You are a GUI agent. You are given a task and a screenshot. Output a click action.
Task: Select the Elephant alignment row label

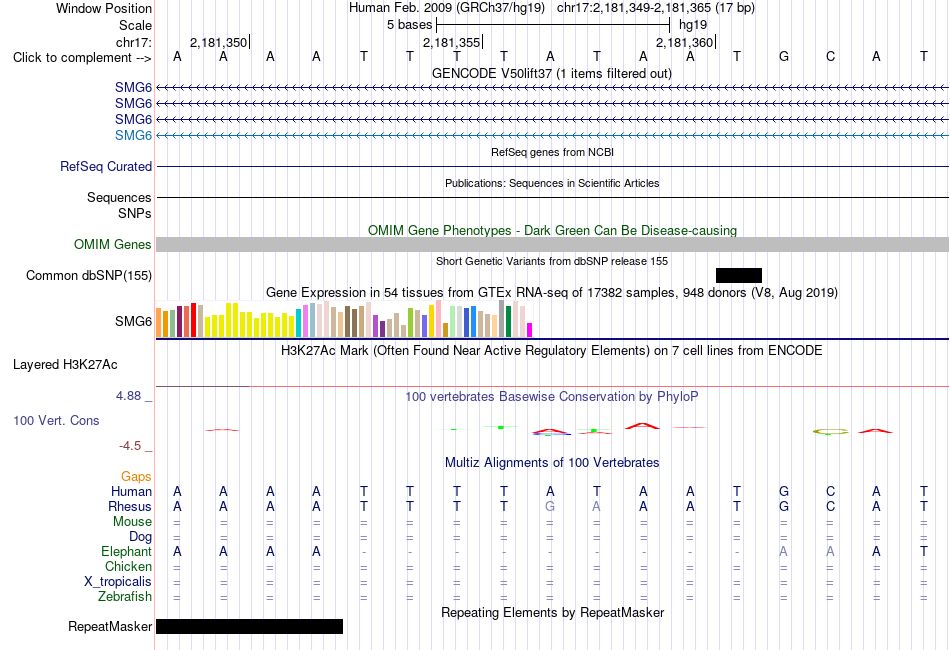coord(127,551)
